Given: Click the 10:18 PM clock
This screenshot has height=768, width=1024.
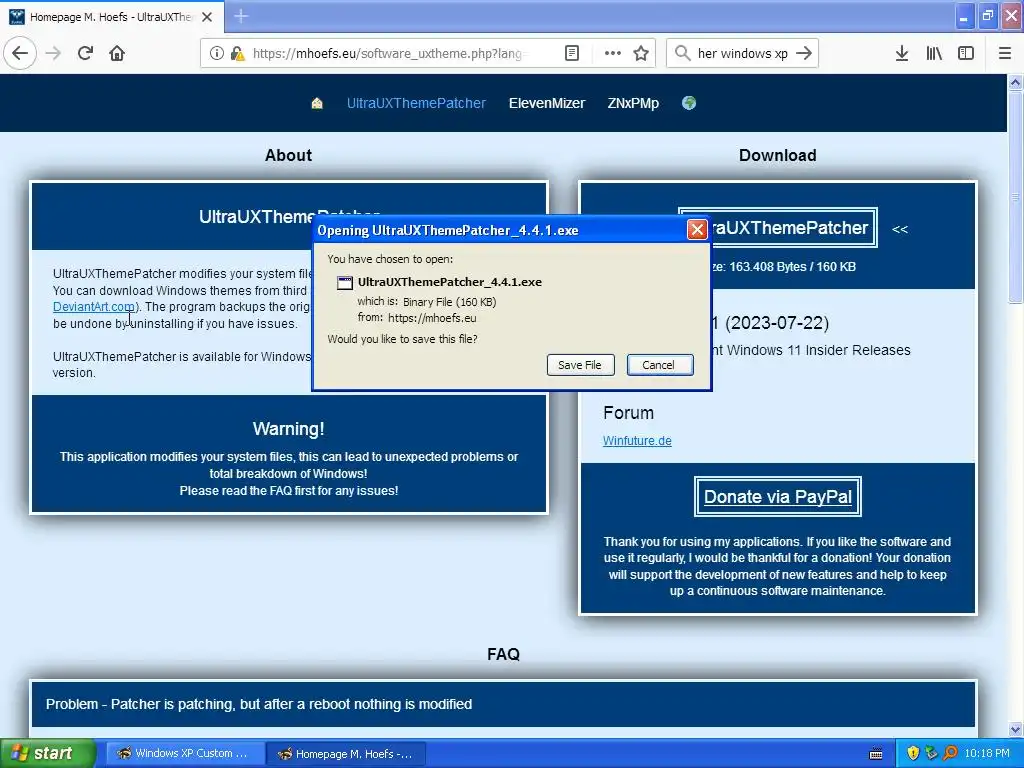Looking at the screenshot, I should (x=987, y=754).
